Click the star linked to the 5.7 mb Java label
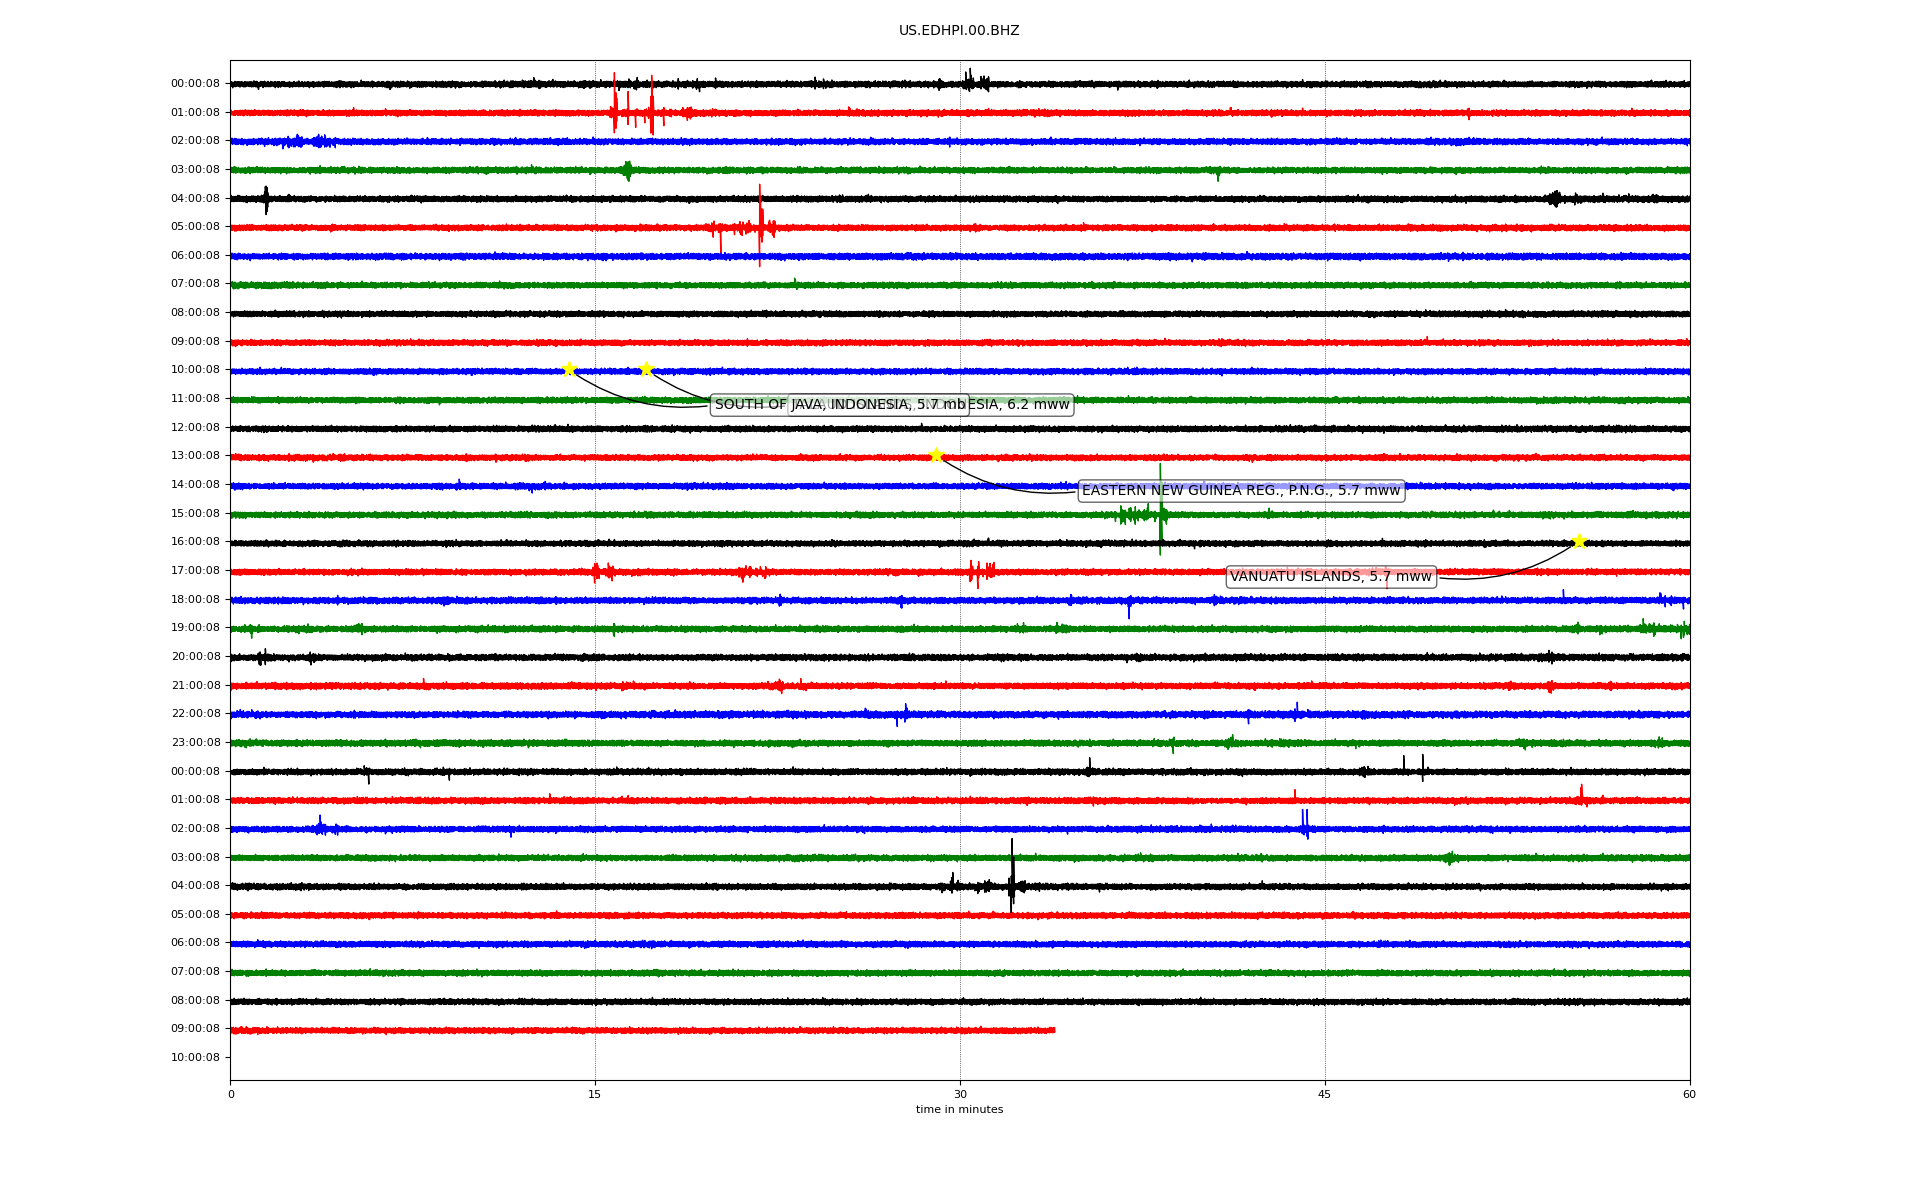The height and width of the screenshot is (1200, 1920). click(569, 369)
